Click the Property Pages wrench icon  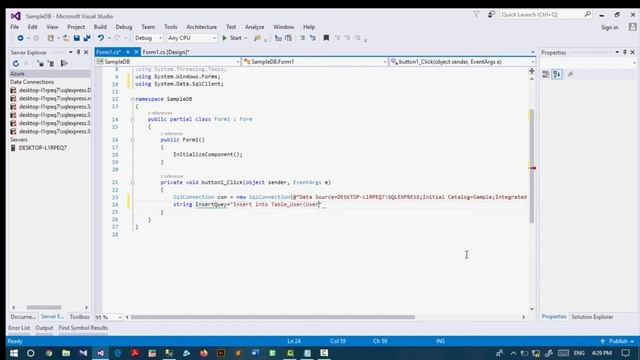571,74
